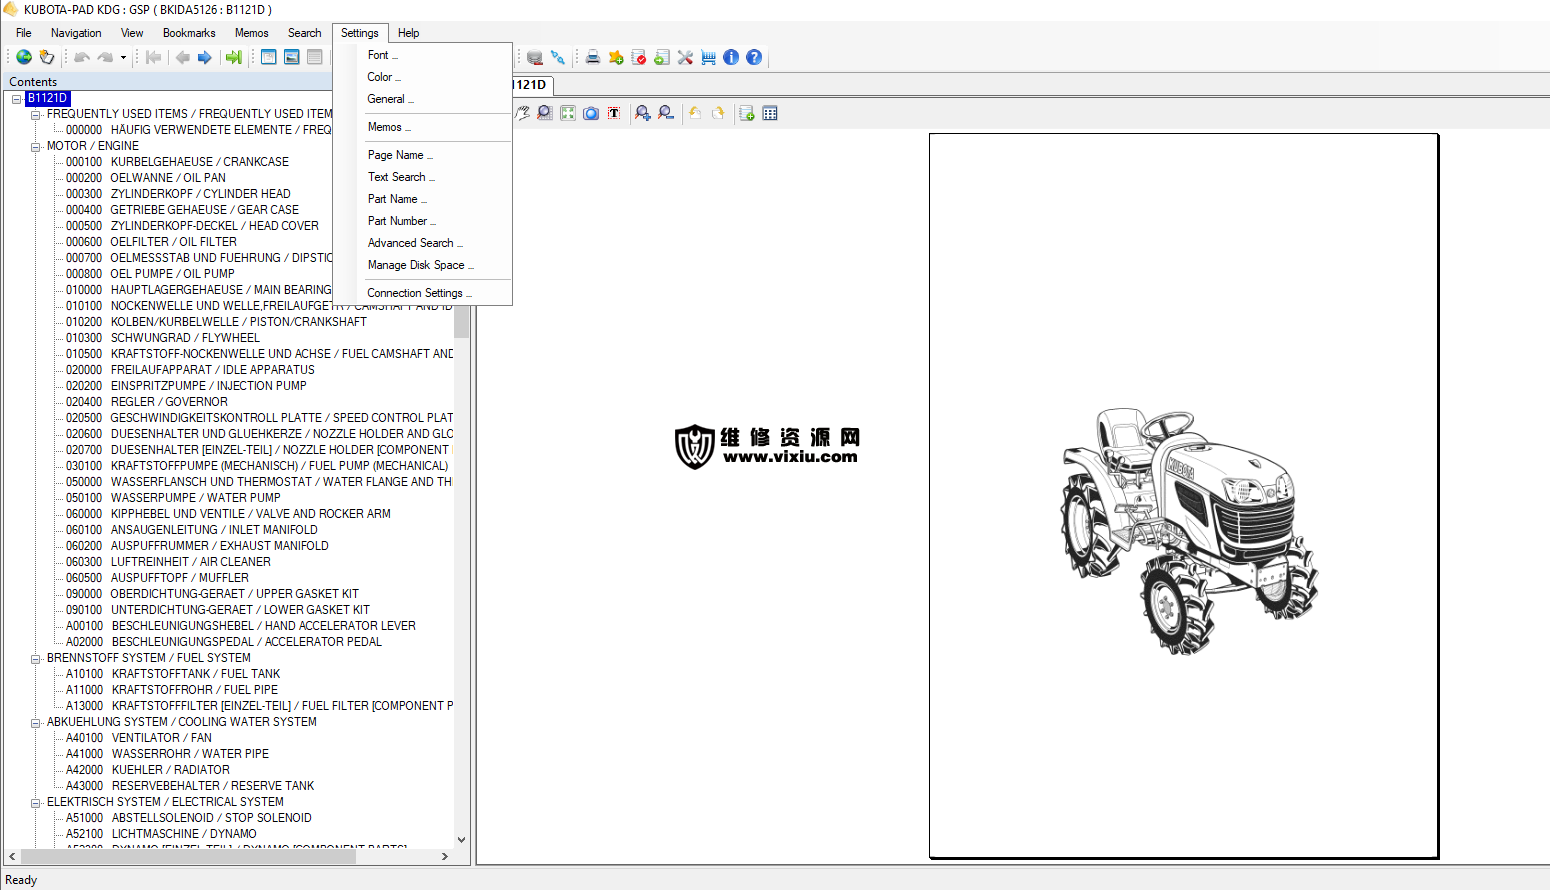Select tree item A42000 KUEHLER / RADIATOR
This screenshot has height=890, width=1550.
point(148,770)
